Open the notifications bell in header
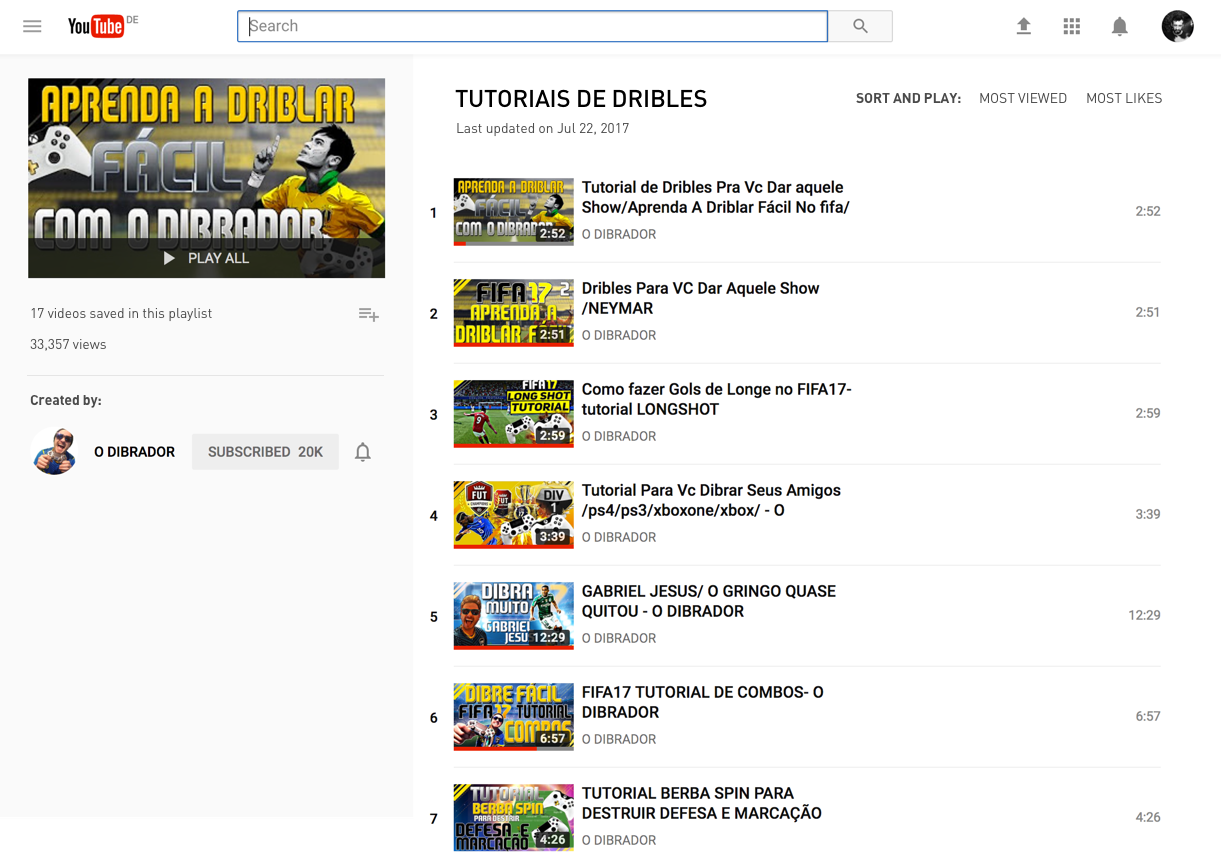The width and height of the screenshot is (1221, 866). pyautogui.click(x=1120, y=26)
